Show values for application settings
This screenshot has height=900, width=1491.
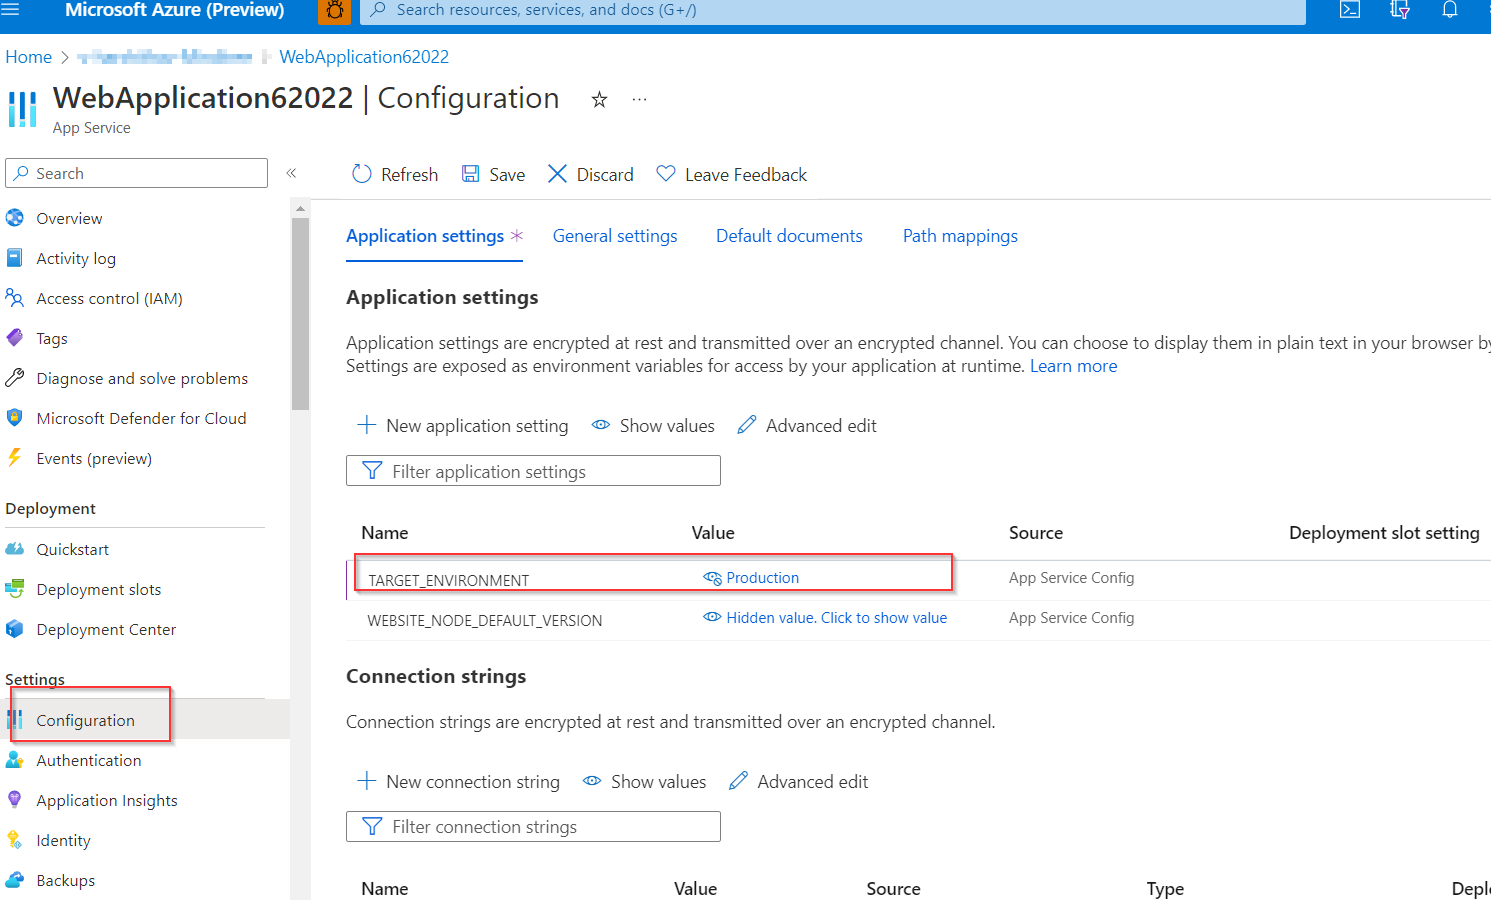click(x=653, y=426)
